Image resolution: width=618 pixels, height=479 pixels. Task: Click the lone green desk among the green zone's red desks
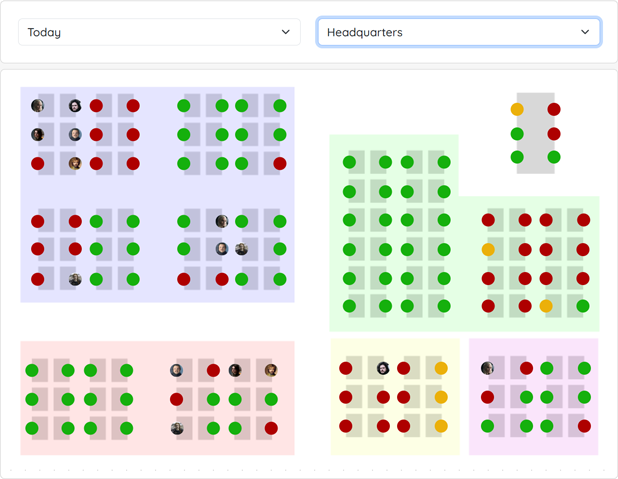(x=583, y=306)
